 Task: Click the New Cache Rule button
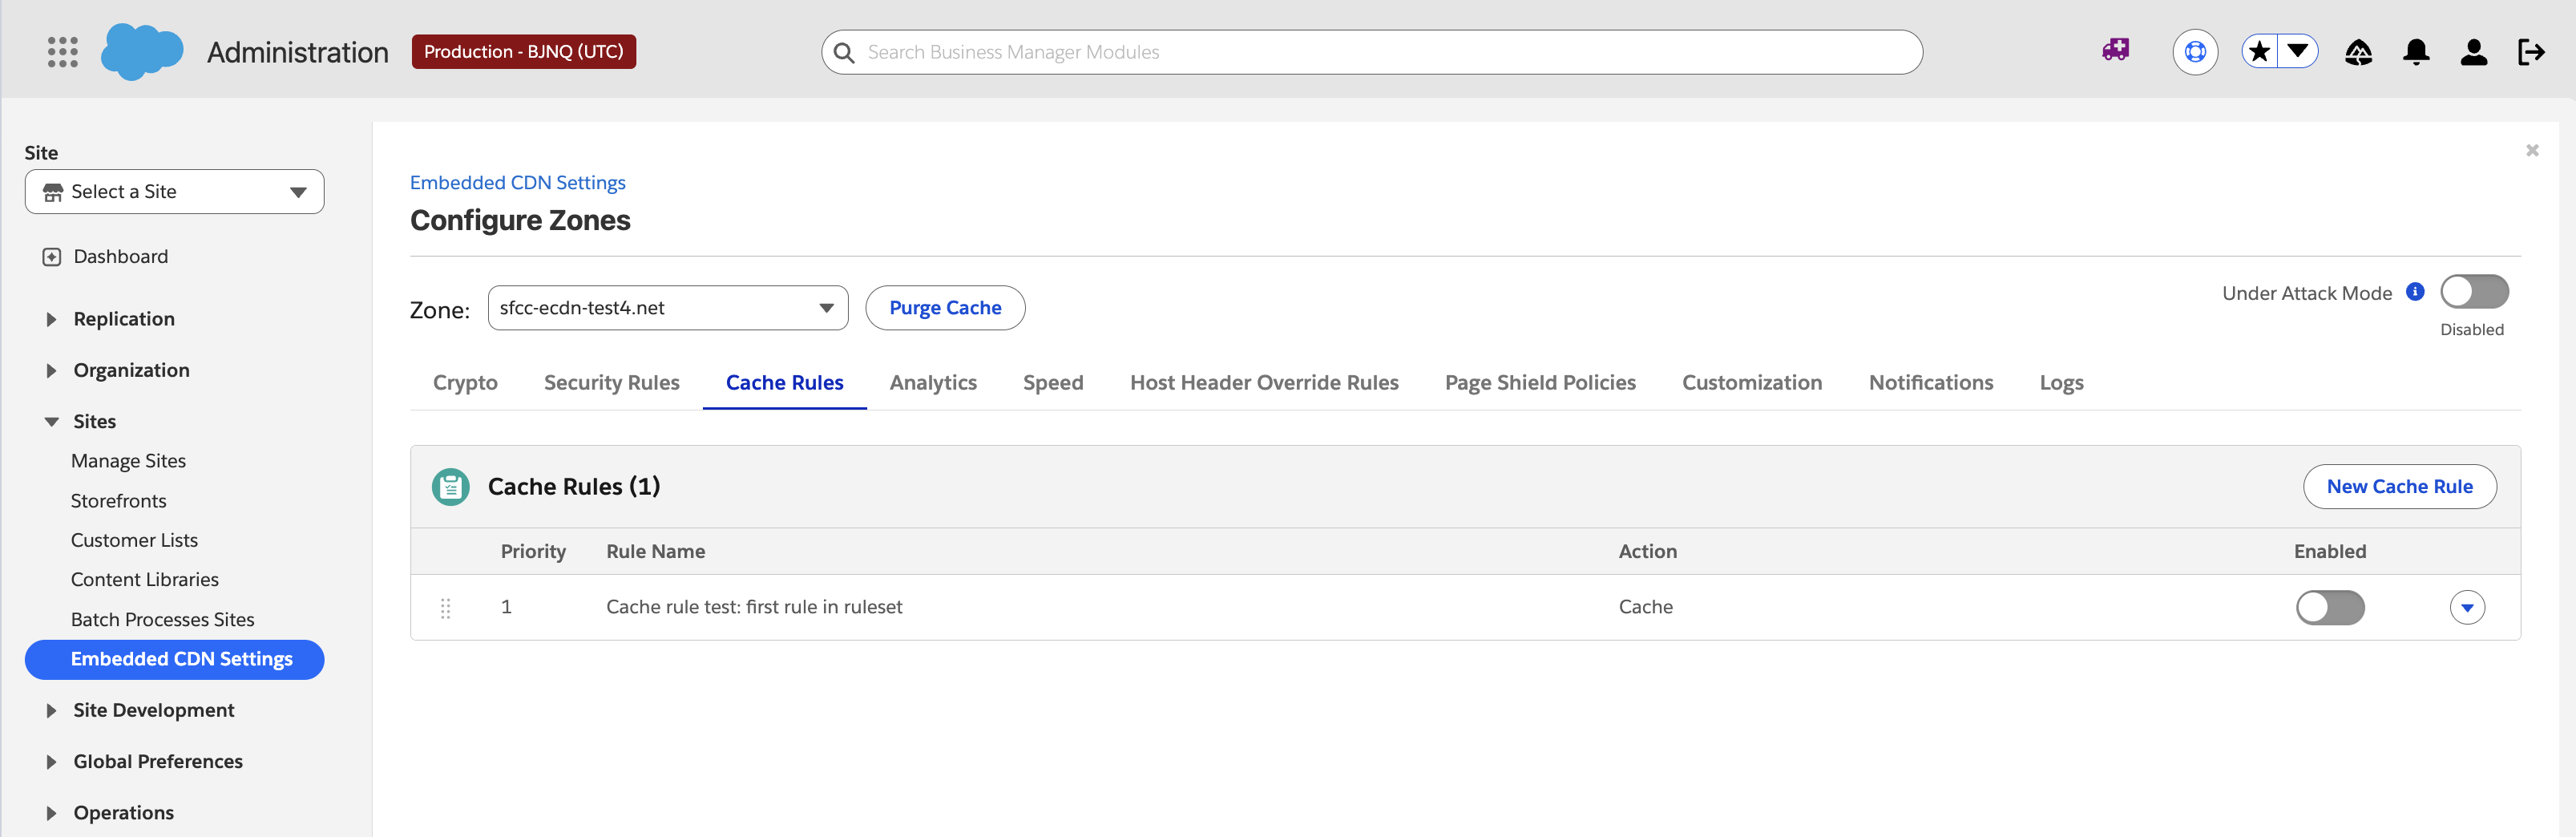[x=2399, y=487]
